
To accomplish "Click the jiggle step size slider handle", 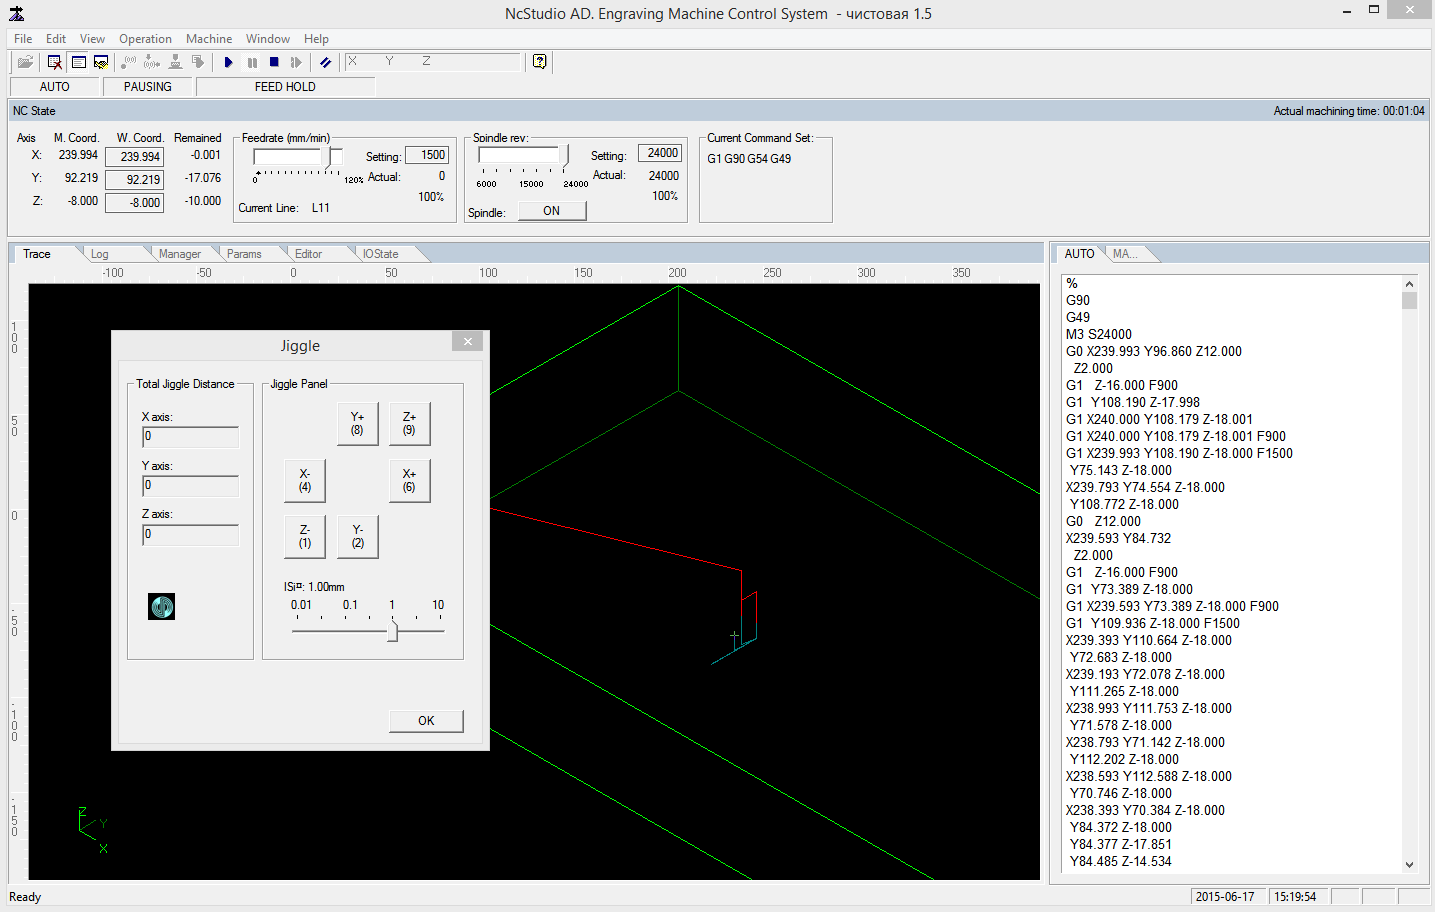I will pos(393,631).
